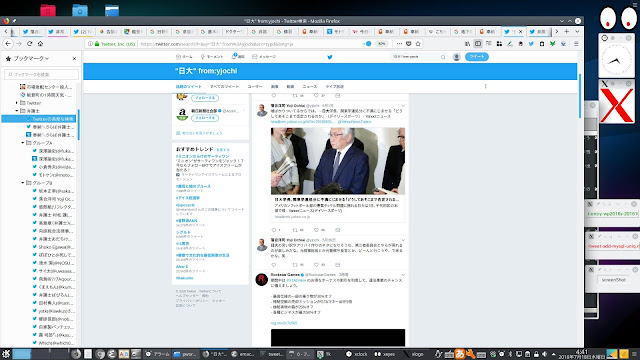Switch to ニュース results tab

point(309,87)
